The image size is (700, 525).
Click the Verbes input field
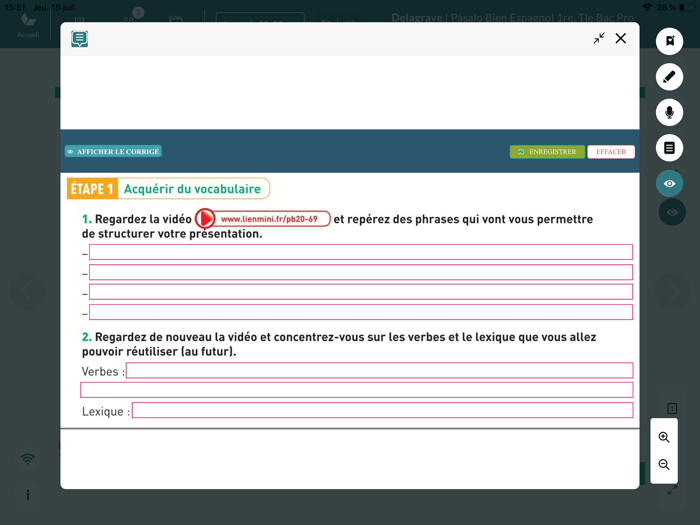tap(379, 370)
